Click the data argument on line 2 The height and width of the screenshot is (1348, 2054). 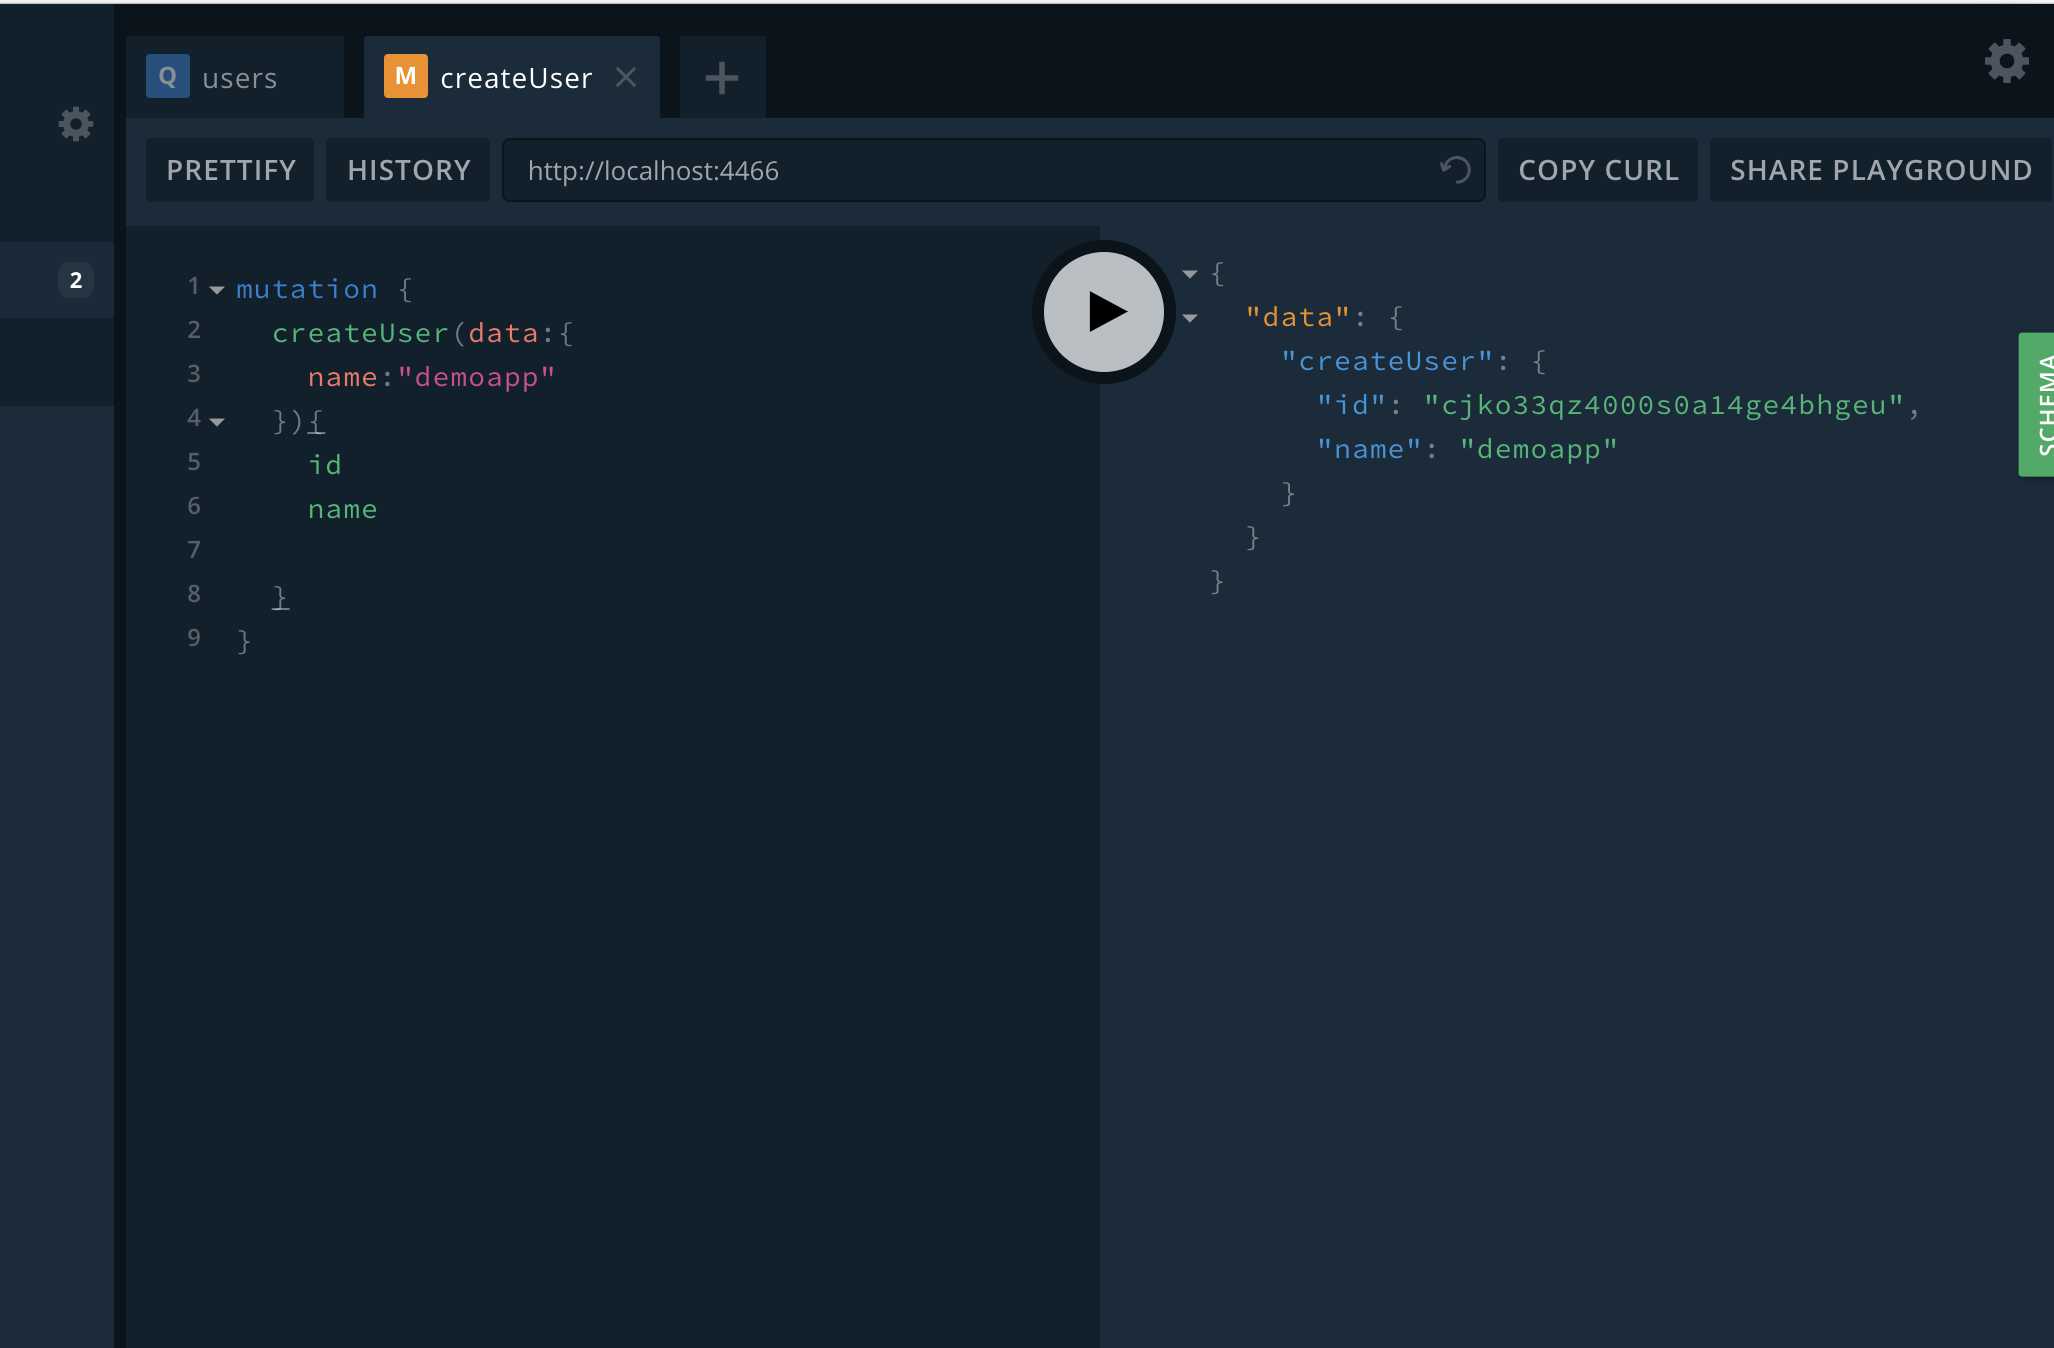[503, 333]
